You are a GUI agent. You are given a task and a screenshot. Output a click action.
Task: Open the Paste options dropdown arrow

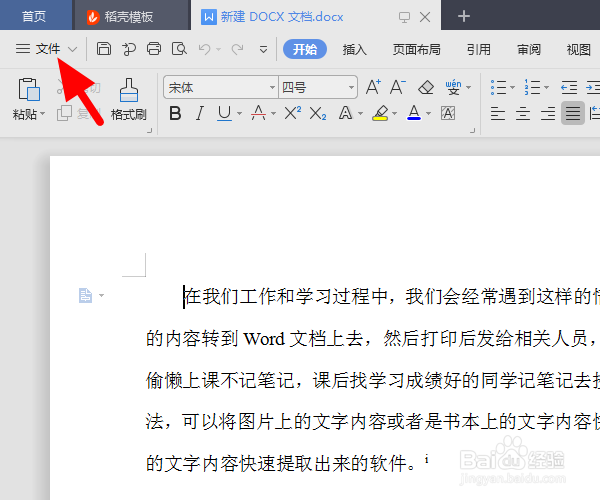tap(42, 114)
